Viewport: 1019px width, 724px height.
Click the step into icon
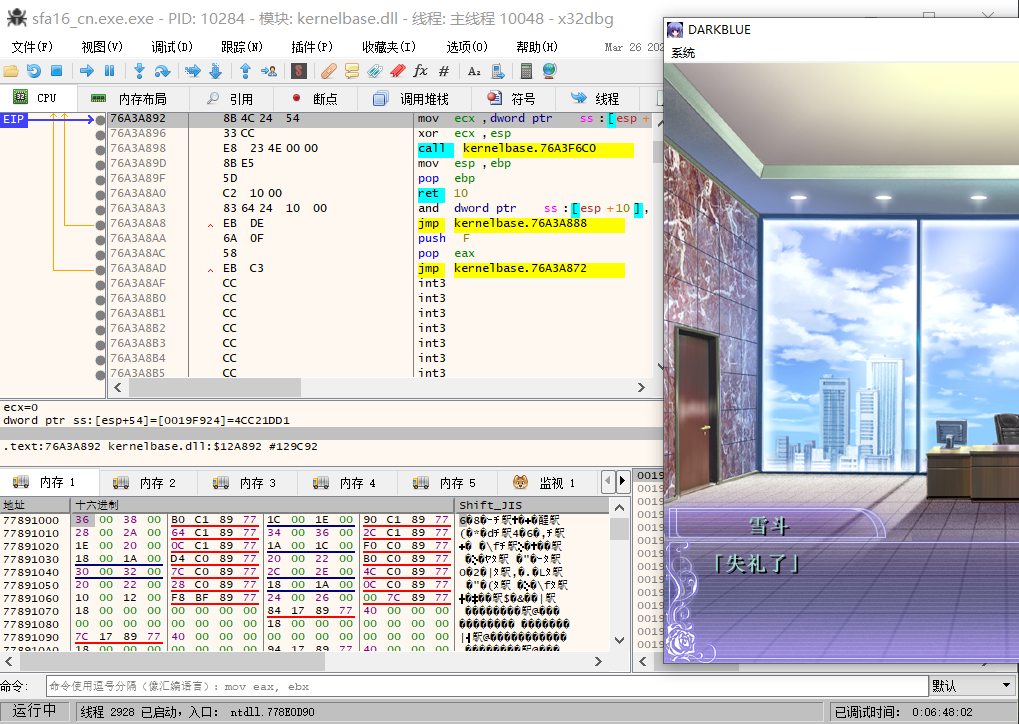click(x=139, y=71)
